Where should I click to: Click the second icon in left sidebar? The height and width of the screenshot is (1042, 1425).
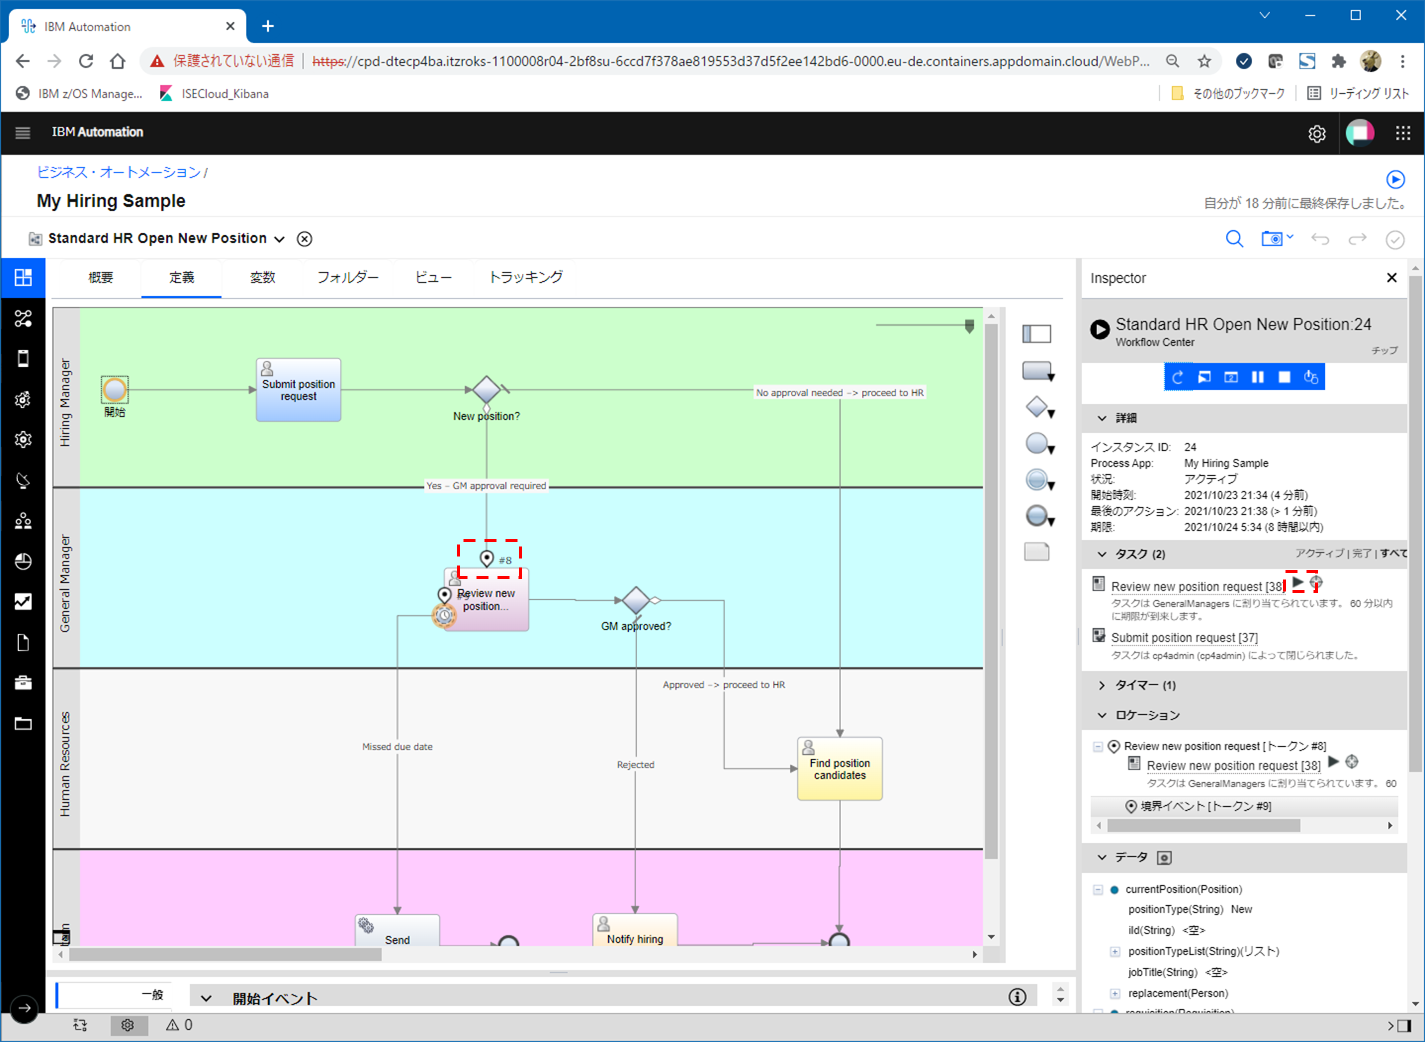point(23,319)
